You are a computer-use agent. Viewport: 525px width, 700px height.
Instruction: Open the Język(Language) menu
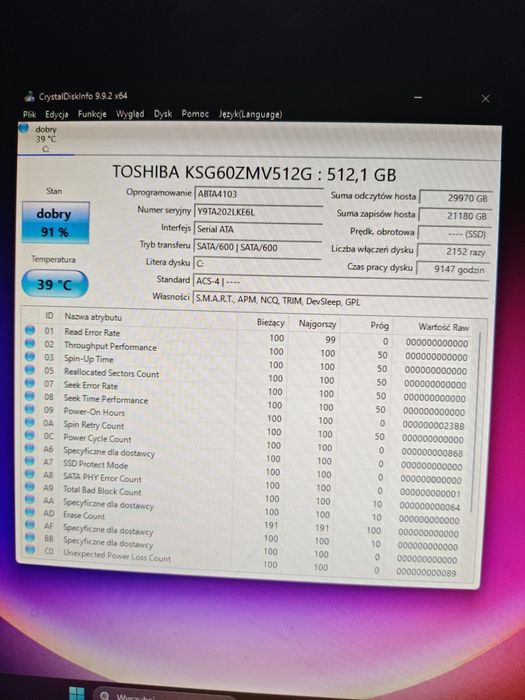click(x=250, y=114)
